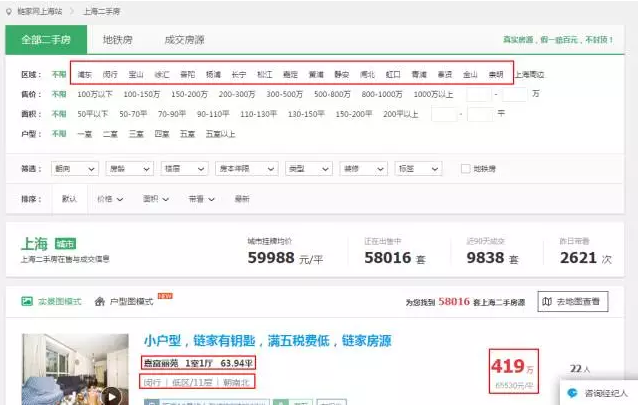Viewport: 642px width, 408px height.
Task: Select price range 500-800万
Action: click(x=332, y=94)
